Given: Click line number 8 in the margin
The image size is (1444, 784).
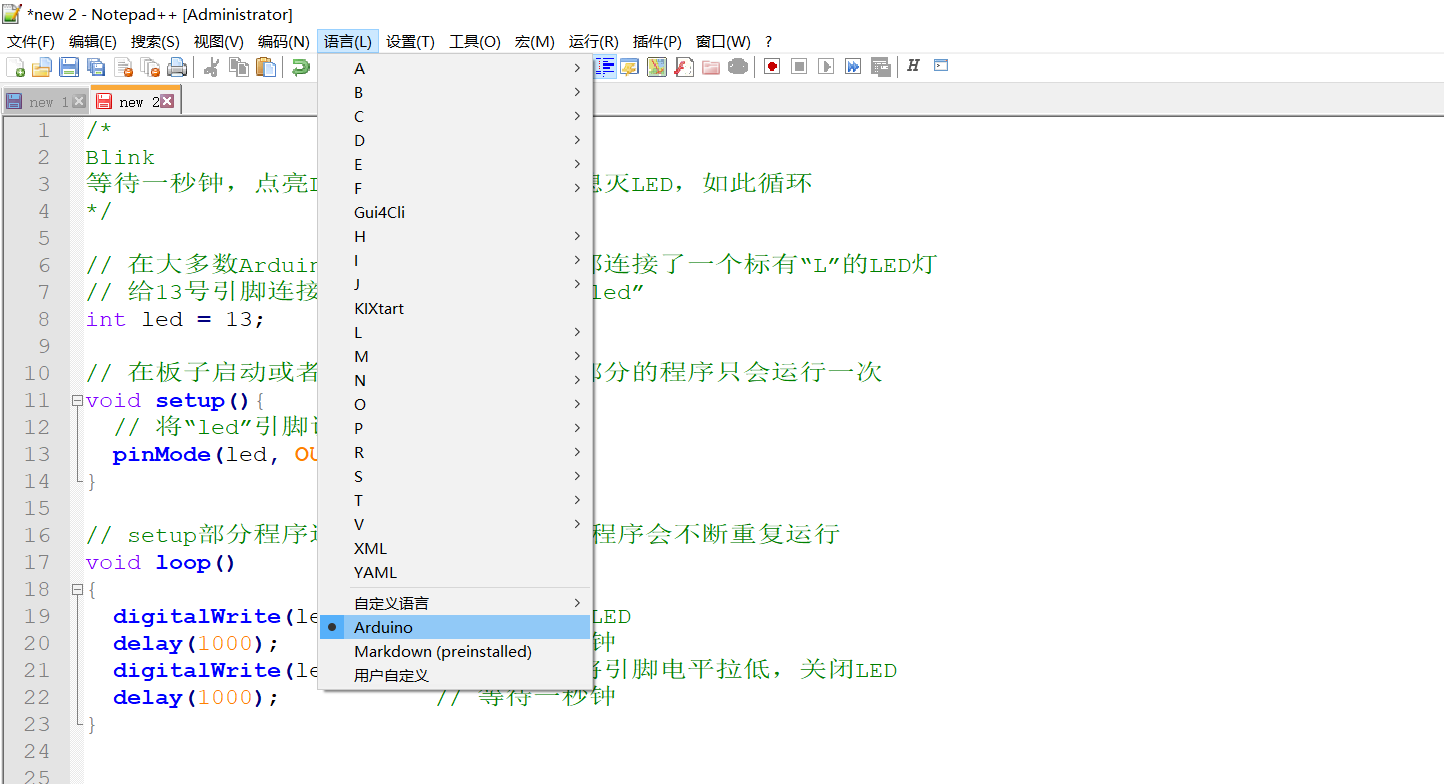Looking at the screenshot, I should pos(43,319).
